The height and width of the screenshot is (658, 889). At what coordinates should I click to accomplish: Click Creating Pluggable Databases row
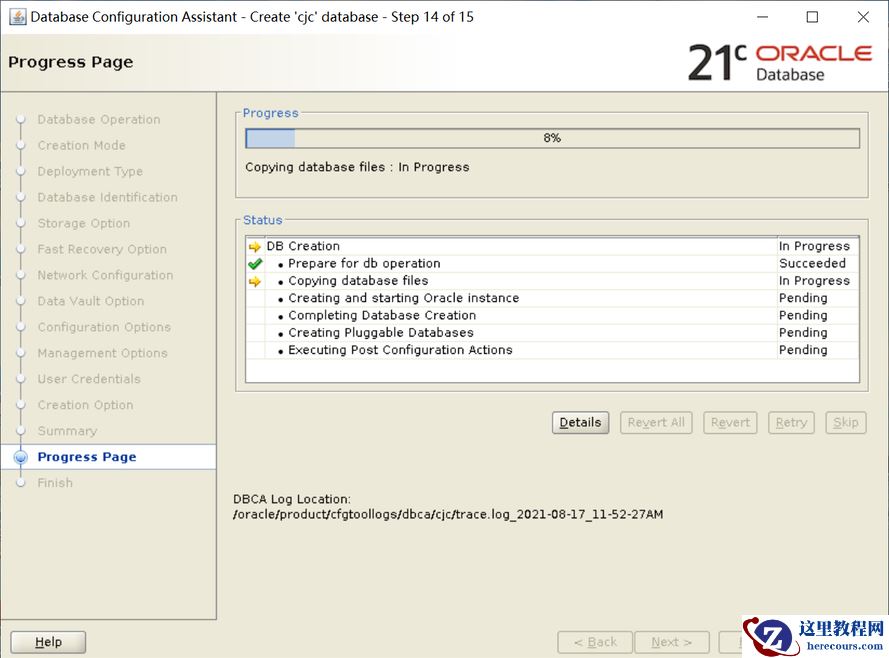(552, 333)
